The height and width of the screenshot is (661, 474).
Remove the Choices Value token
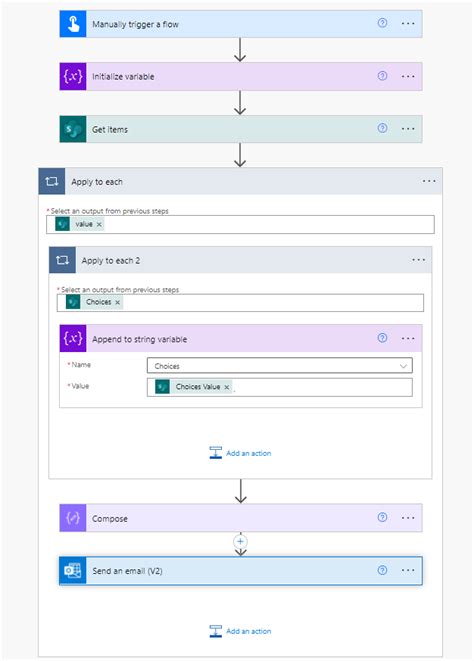(x=226, y=387)
